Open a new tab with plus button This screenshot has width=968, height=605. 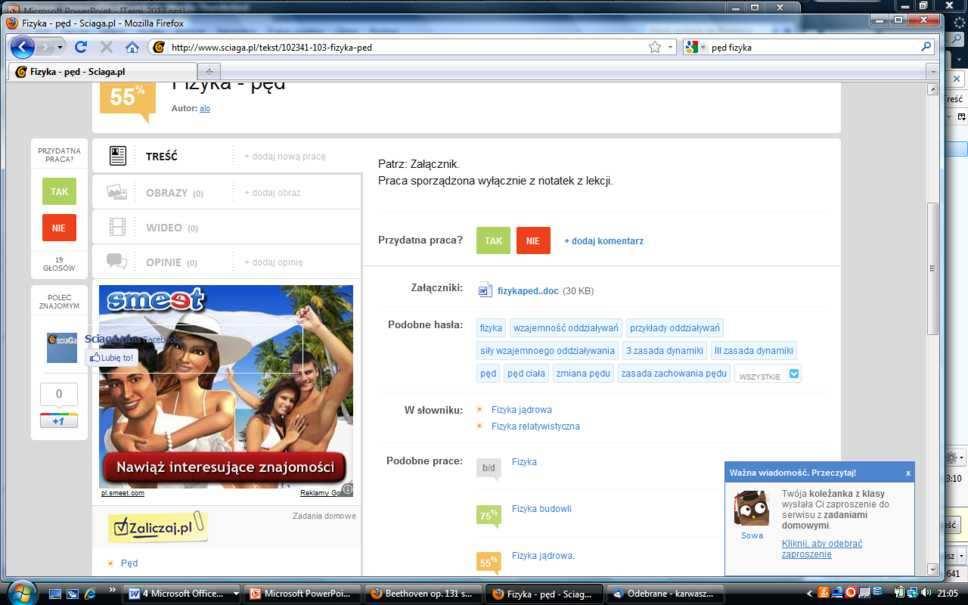[209, 72]
